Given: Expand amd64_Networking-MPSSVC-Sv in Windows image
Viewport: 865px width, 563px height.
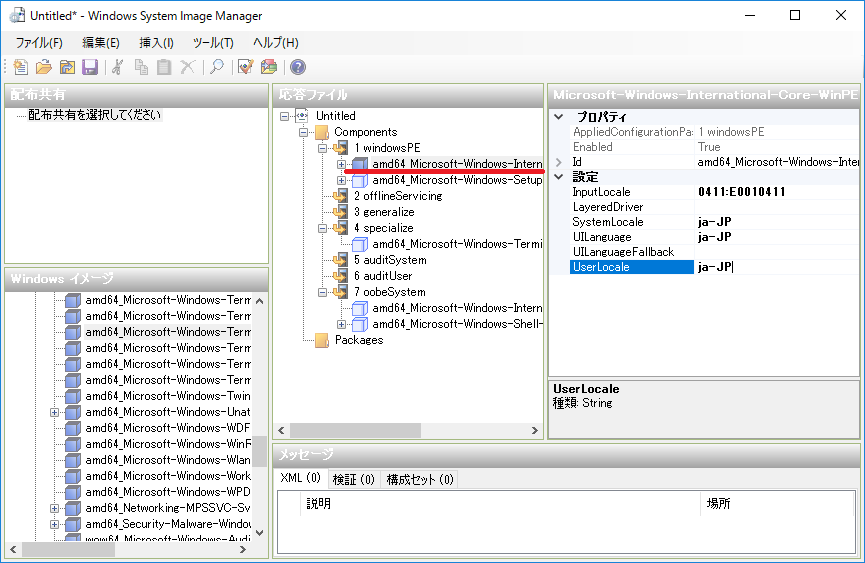Looking at the screenshot, I should click(54, 508).
